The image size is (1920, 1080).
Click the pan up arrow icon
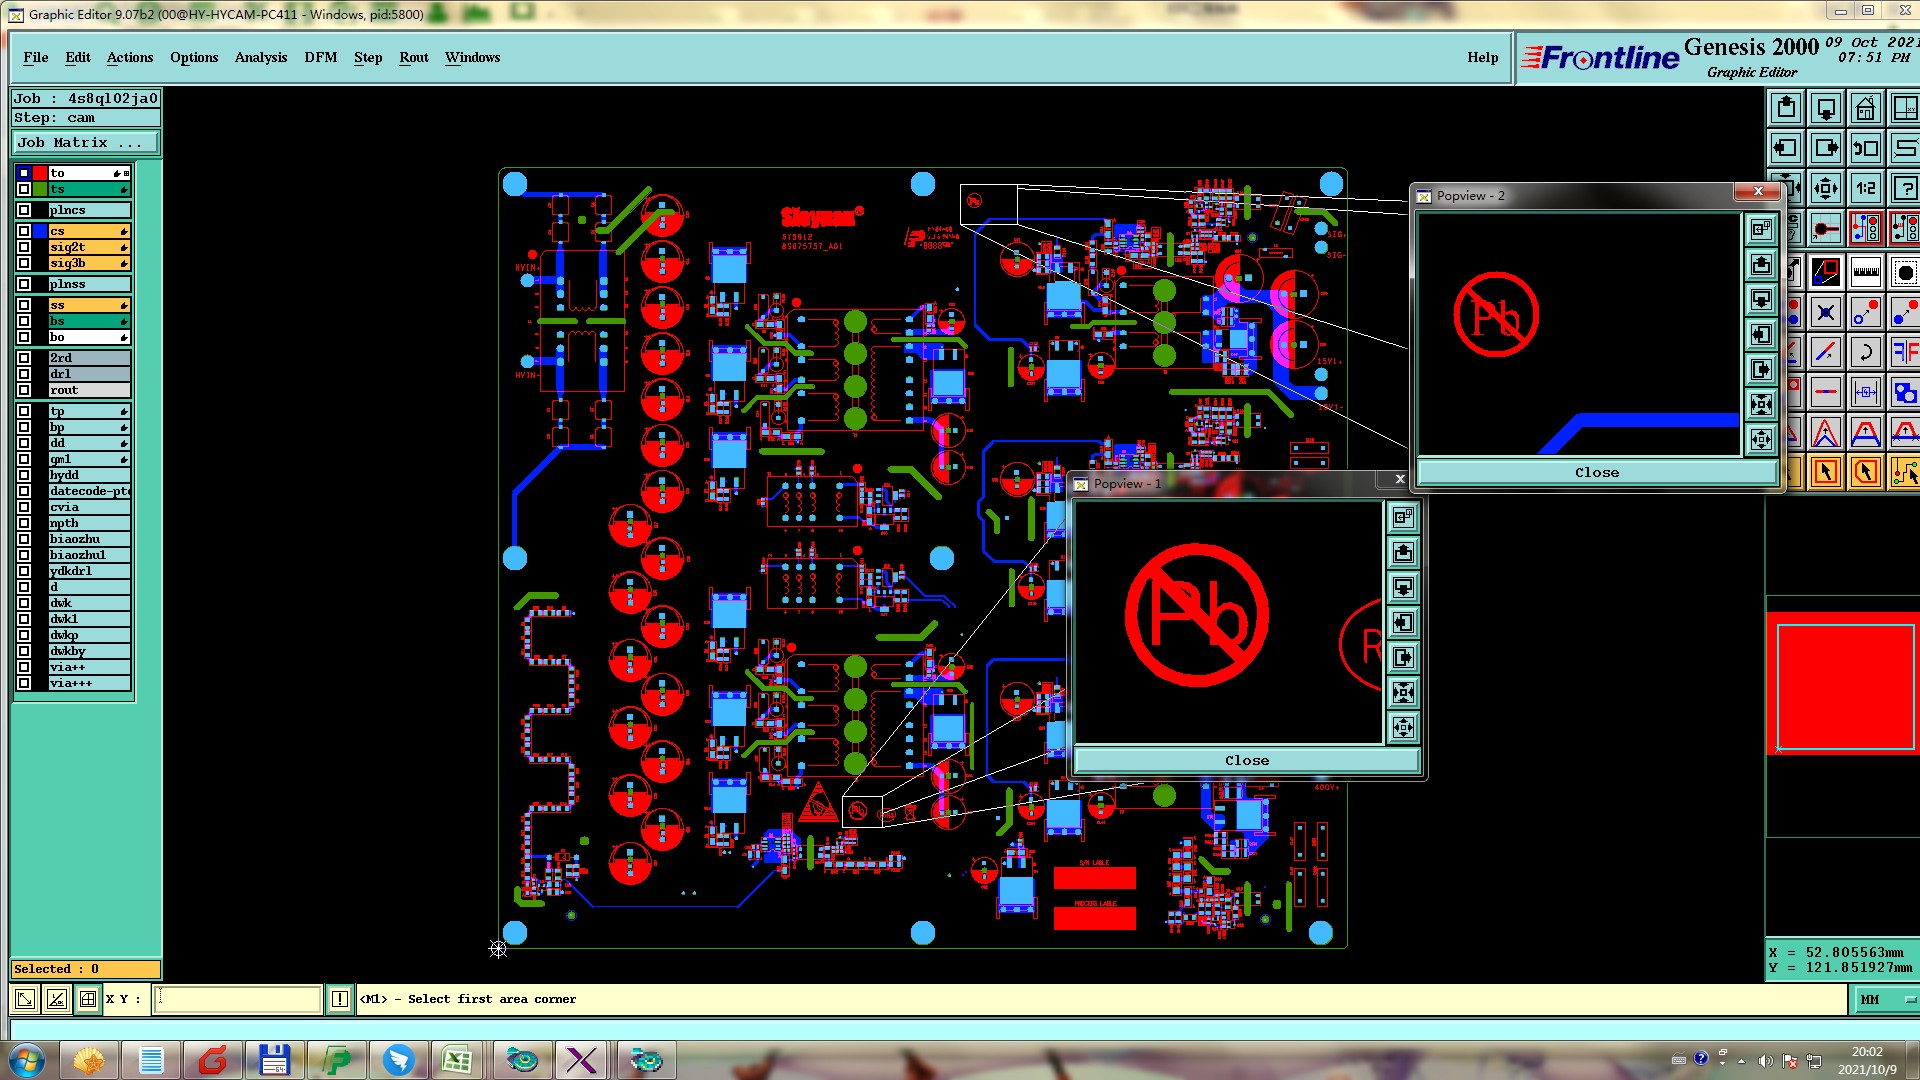tap(1786, 108)
